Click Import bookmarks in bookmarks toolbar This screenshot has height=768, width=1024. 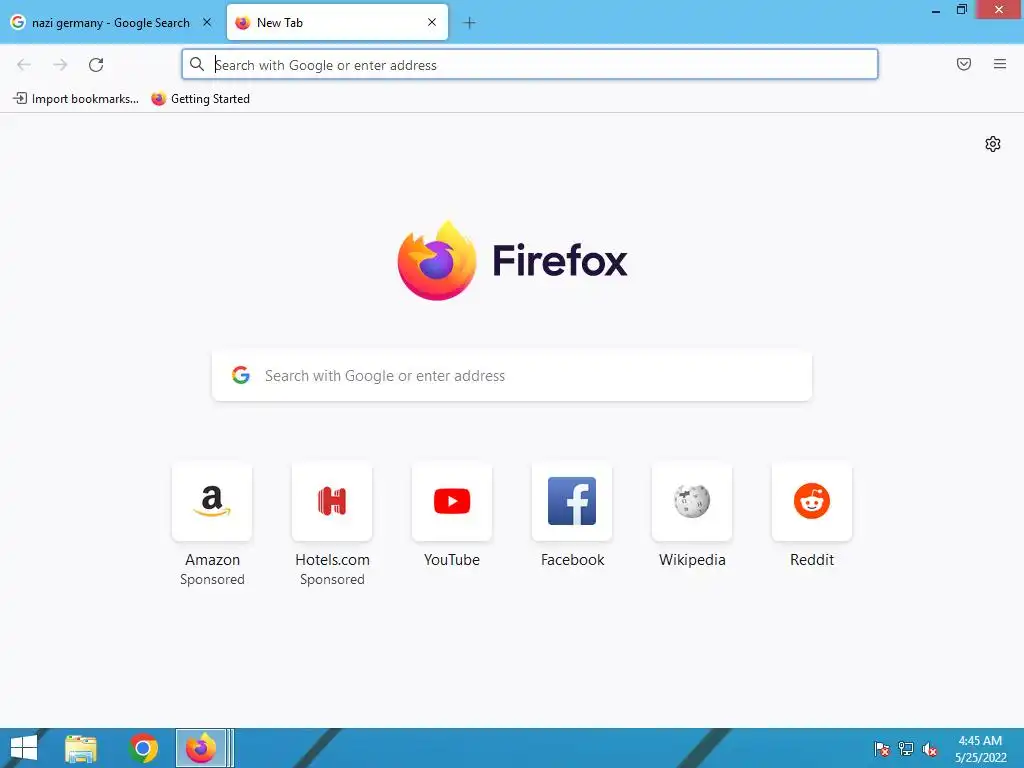pos(76,99)
